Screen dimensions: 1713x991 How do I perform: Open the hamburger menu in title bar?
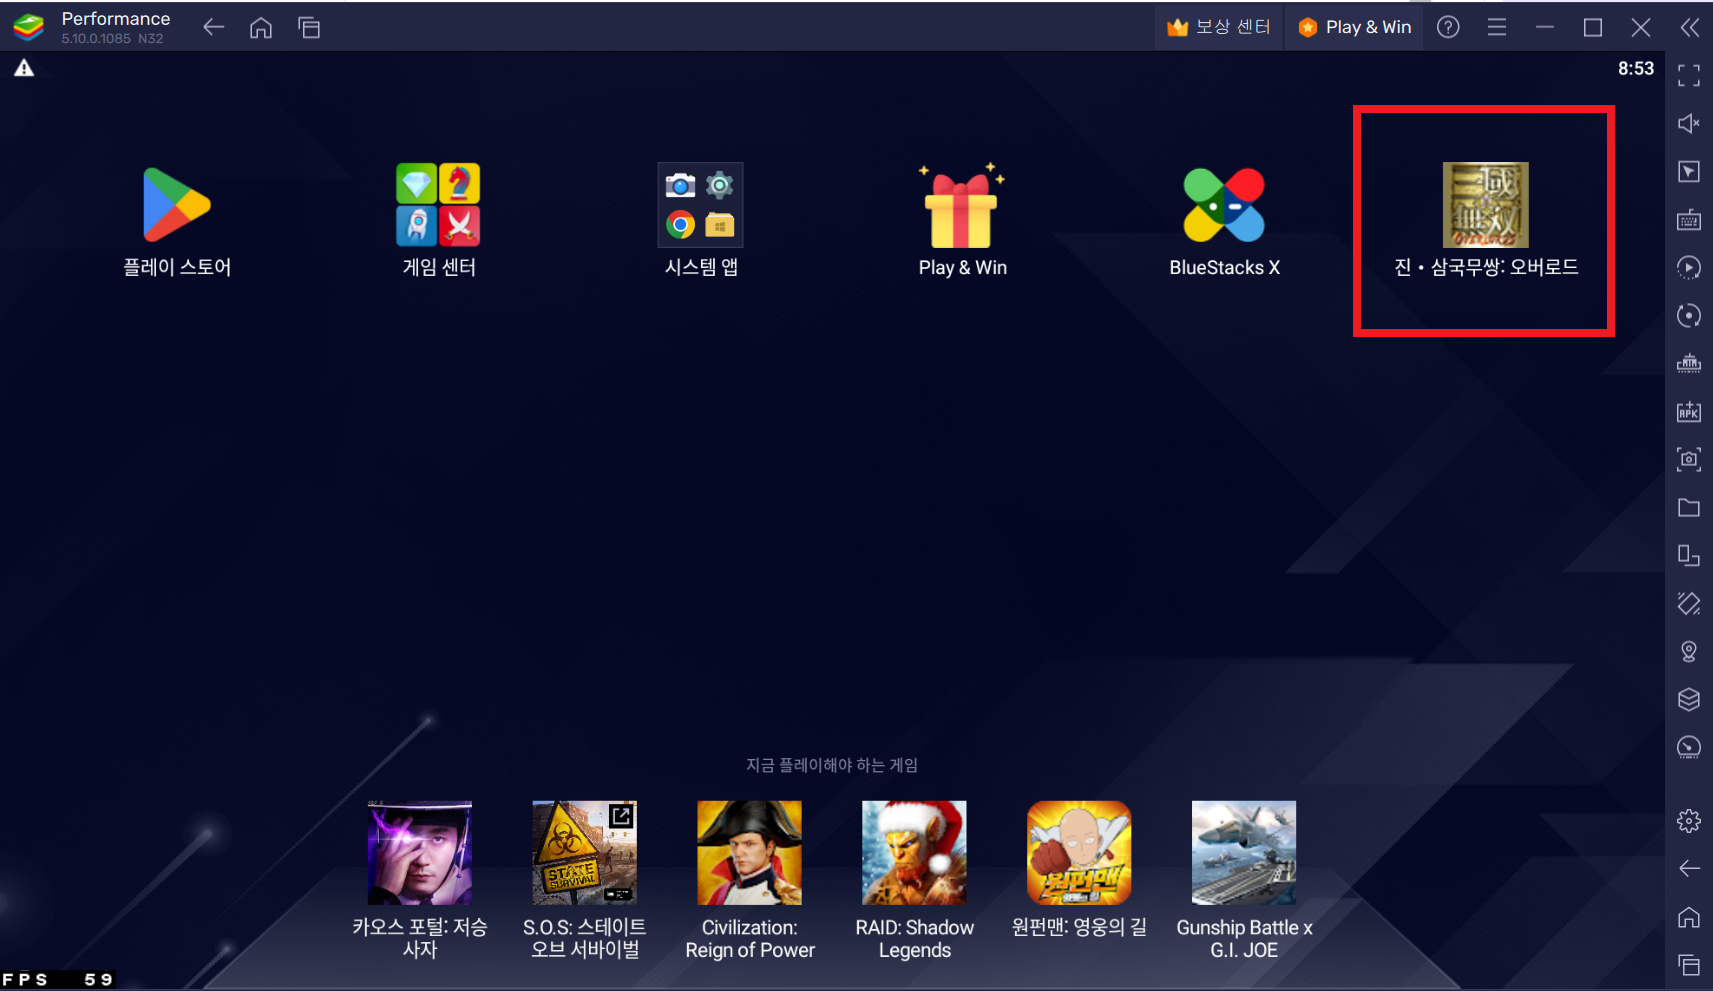[x=1497, y=27]
